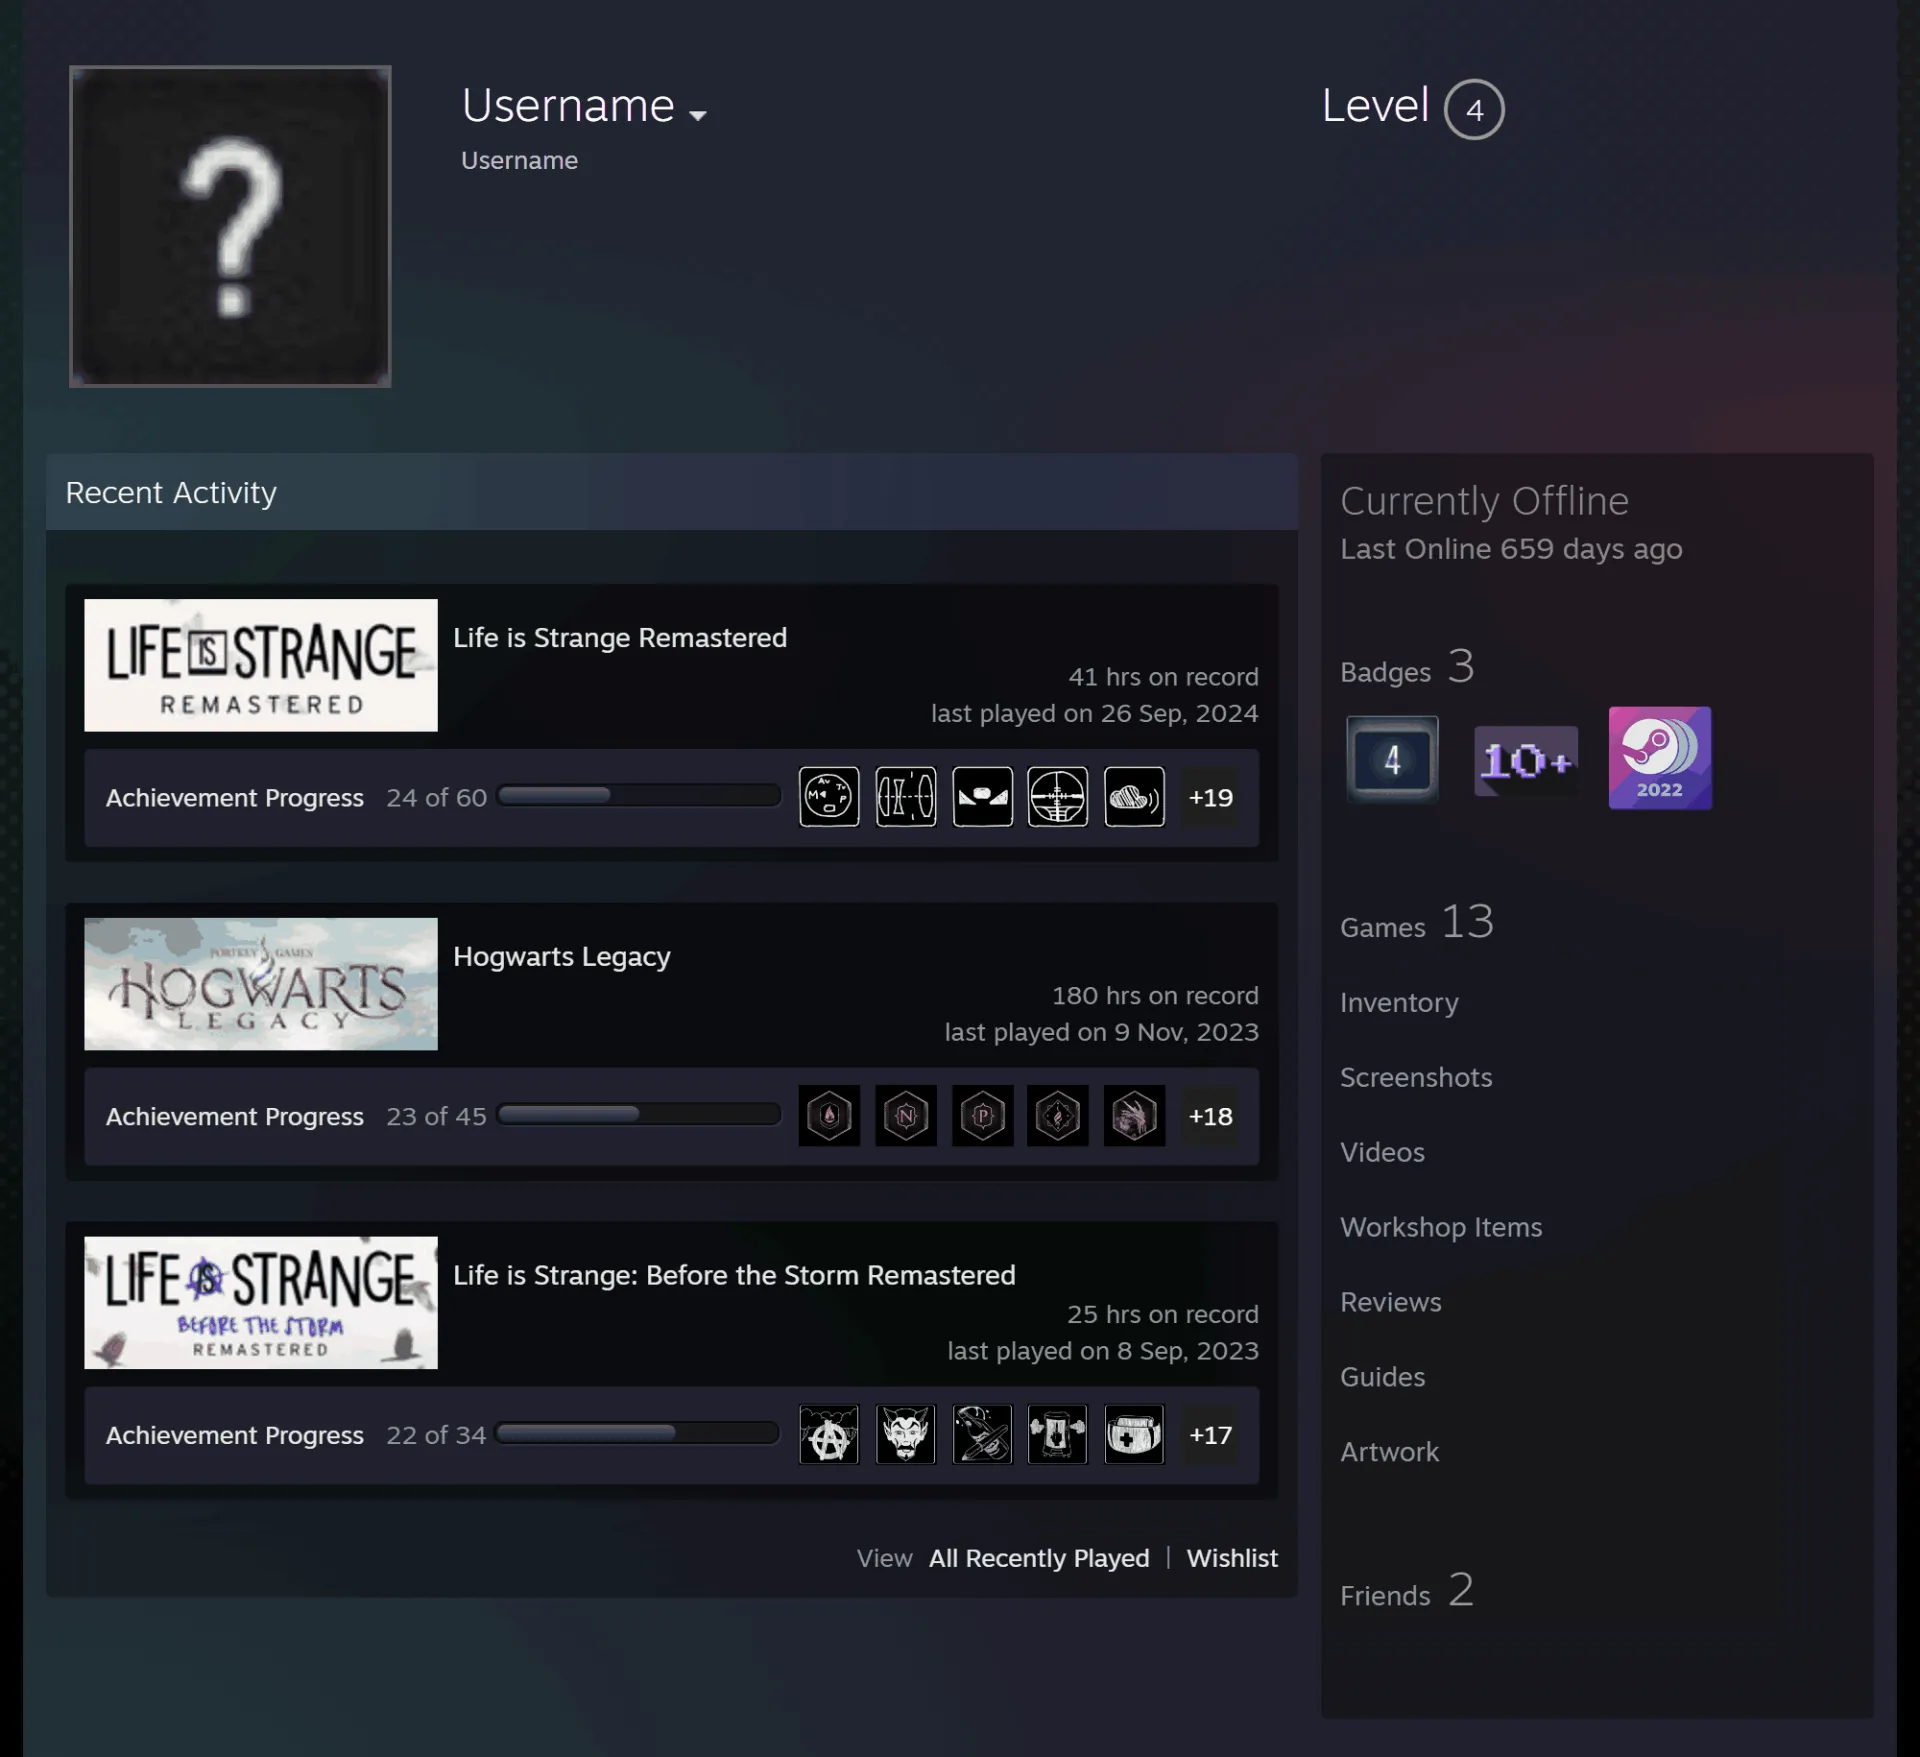
Task: Show the +18 more Hogwarts Legacy achievements
Action: [x=1210, y=1115]
